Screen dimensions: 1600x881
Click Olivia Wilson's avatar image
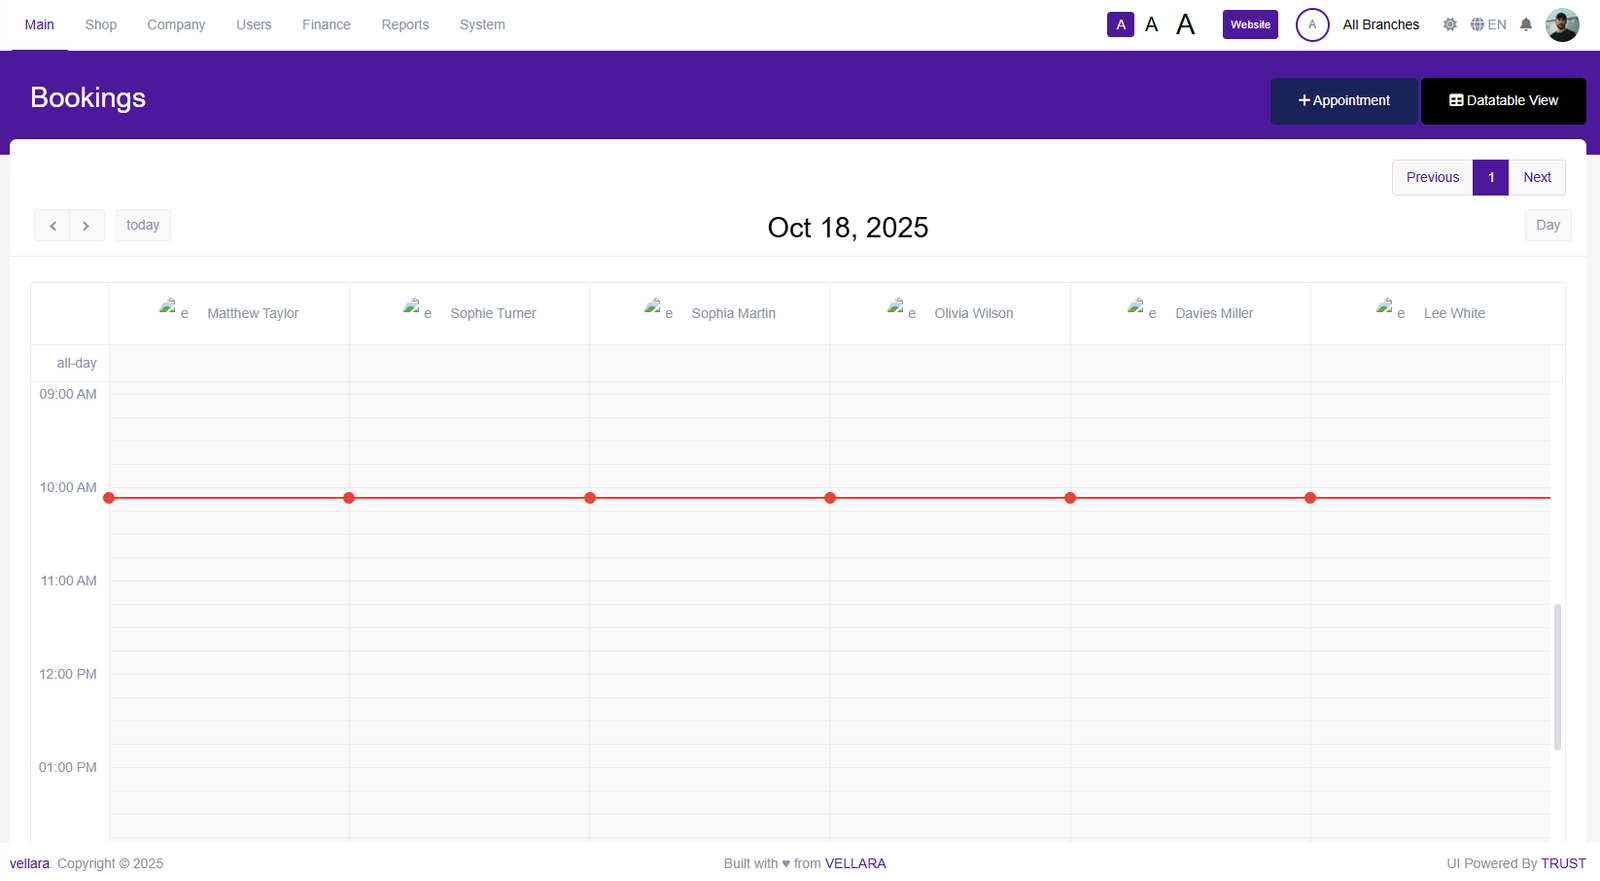click(896, 307)
